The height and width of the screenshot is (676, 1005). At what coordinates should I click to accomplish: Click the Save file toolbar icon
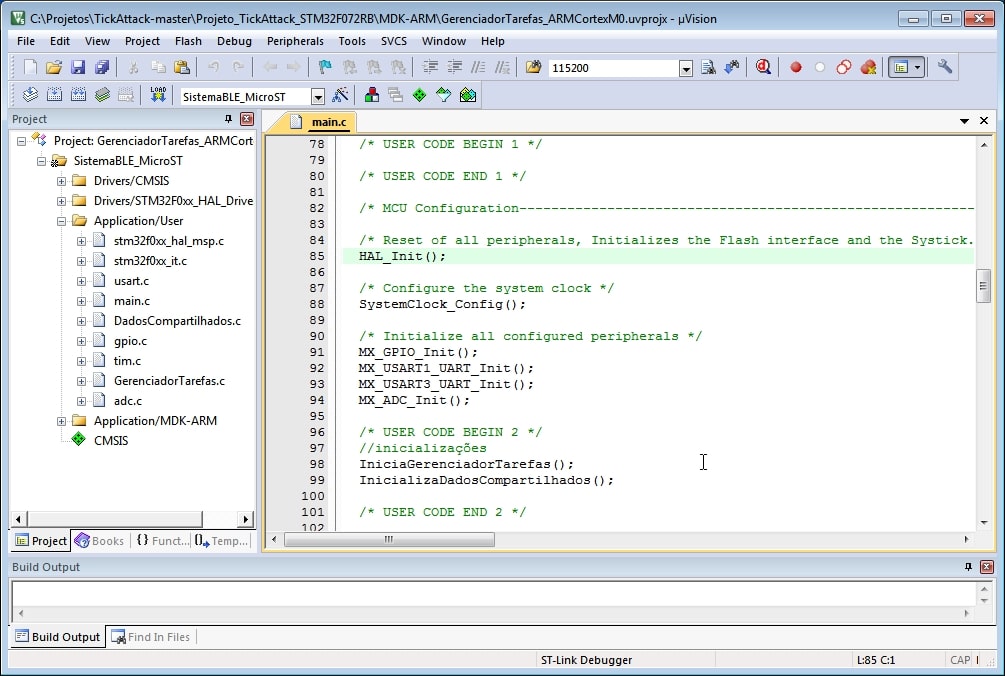(x=78, y=67)
